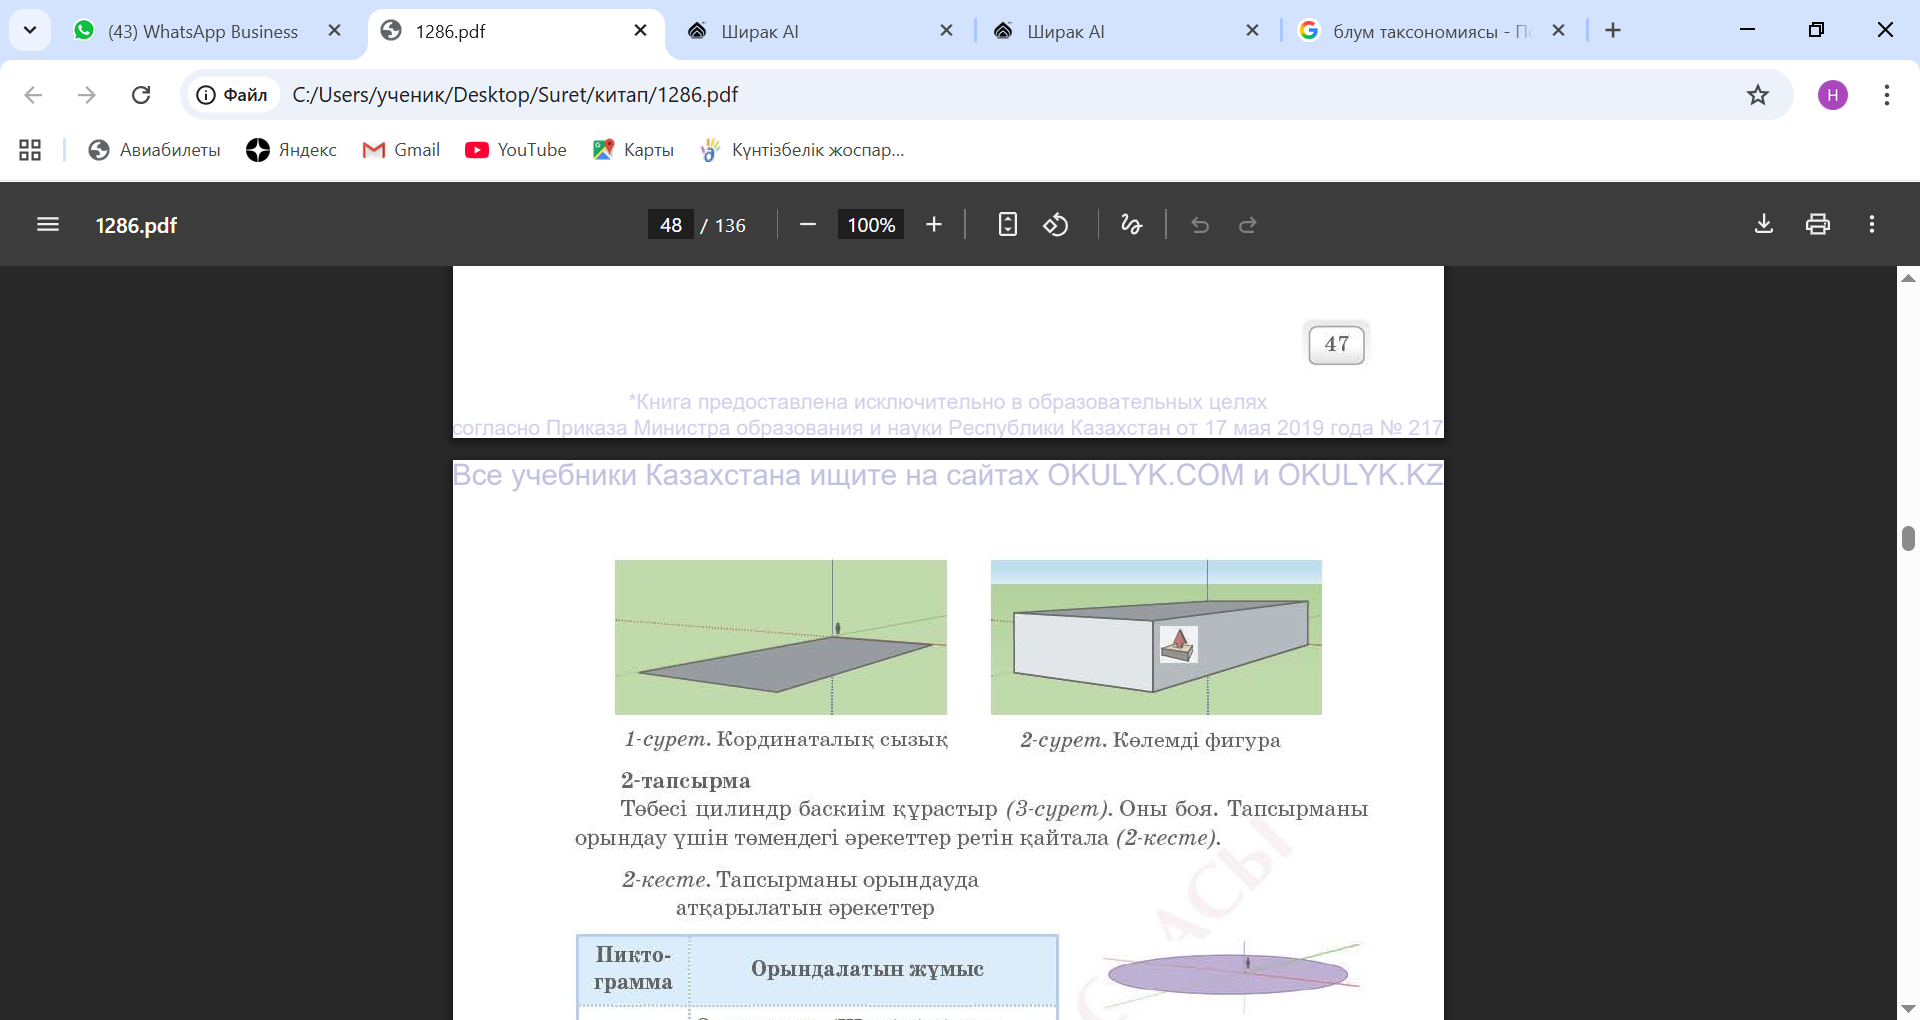This screenshot has width=1920, height=1020.
Task: Click the vertical scrollbar thumb
Action: click(x=1908, y=538)
